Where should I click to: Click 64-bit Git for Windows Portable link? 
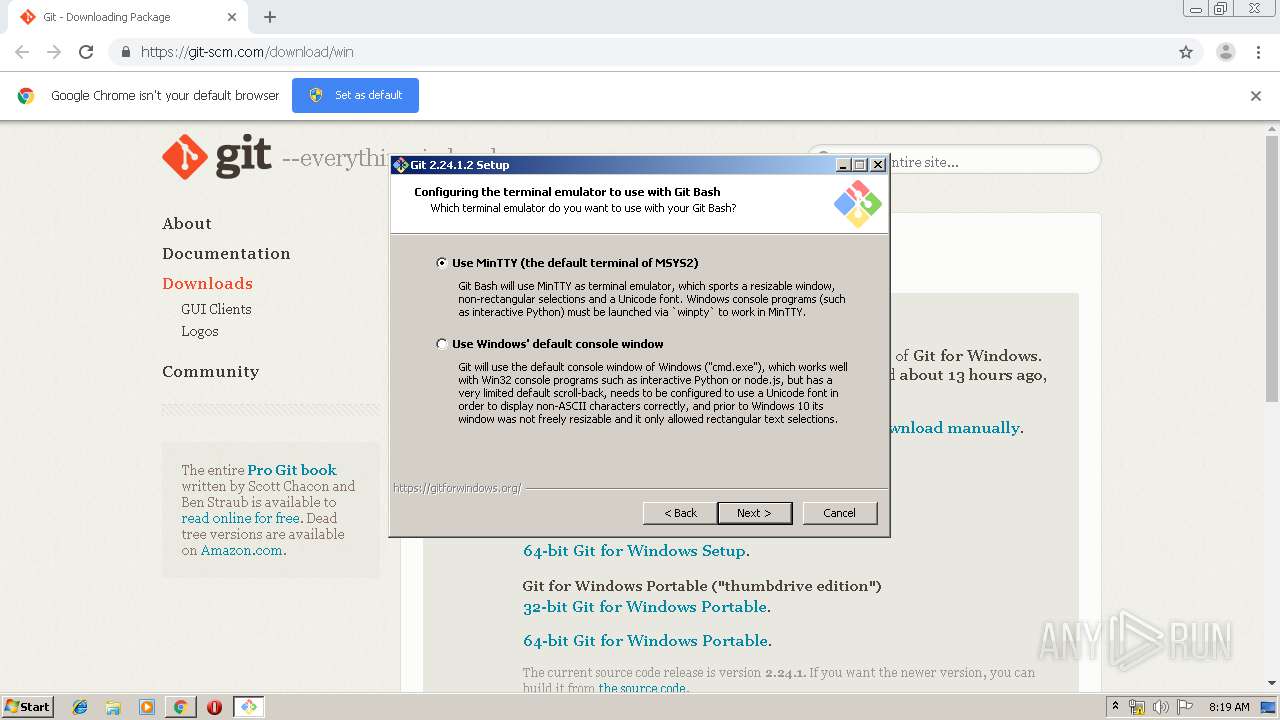pos(646,641)
